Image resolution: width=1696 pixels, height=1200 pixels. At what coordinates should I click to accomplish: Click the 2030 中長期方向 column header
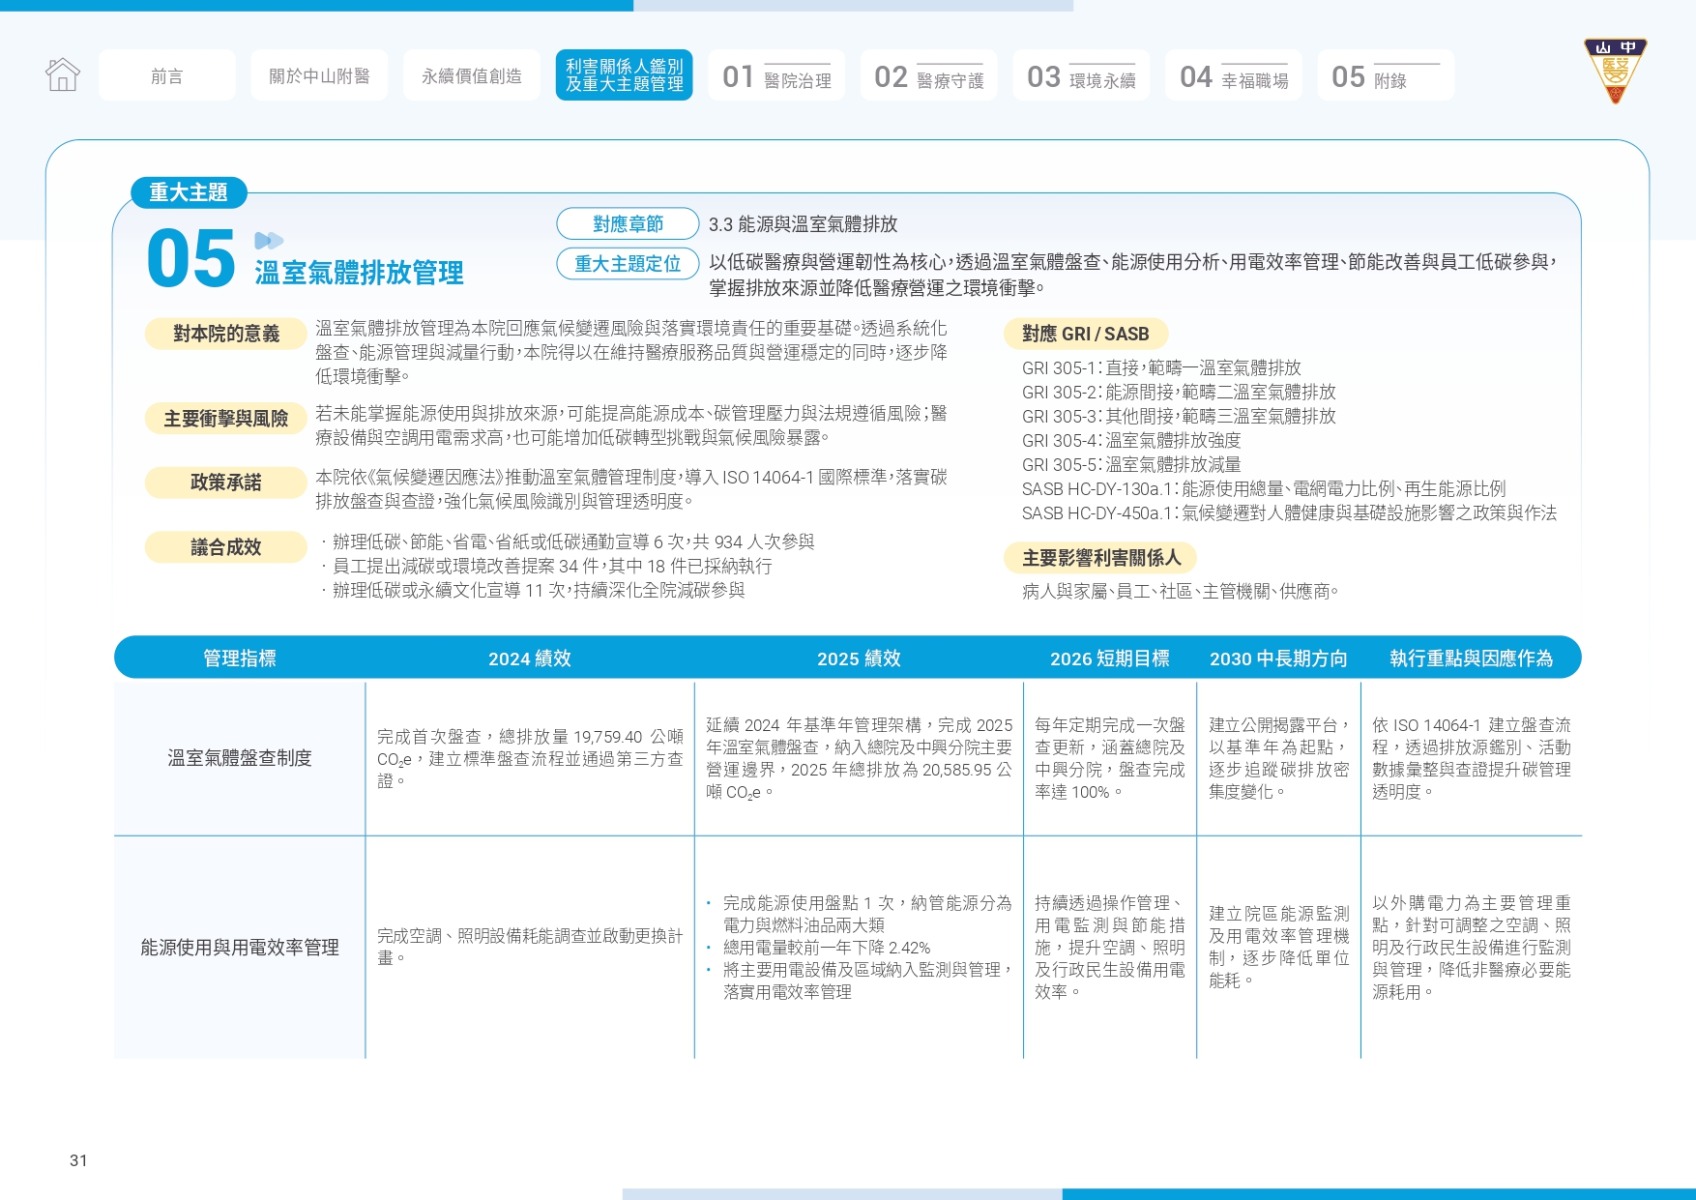[x=1279, y=658]
